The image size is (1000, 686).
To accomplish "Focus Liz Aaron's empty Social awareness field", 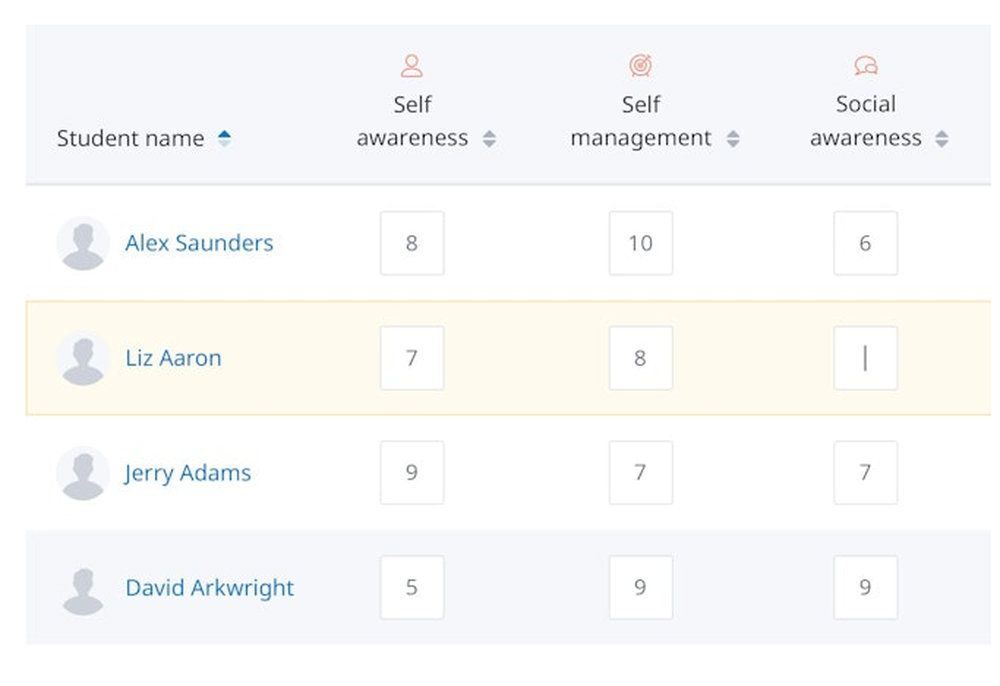I will coord(865,358).
